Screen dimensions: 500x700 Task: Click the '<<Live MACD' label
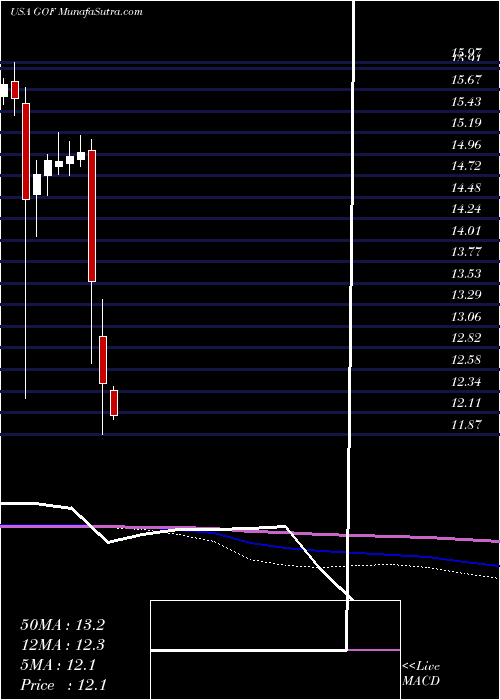click(421, 674)
